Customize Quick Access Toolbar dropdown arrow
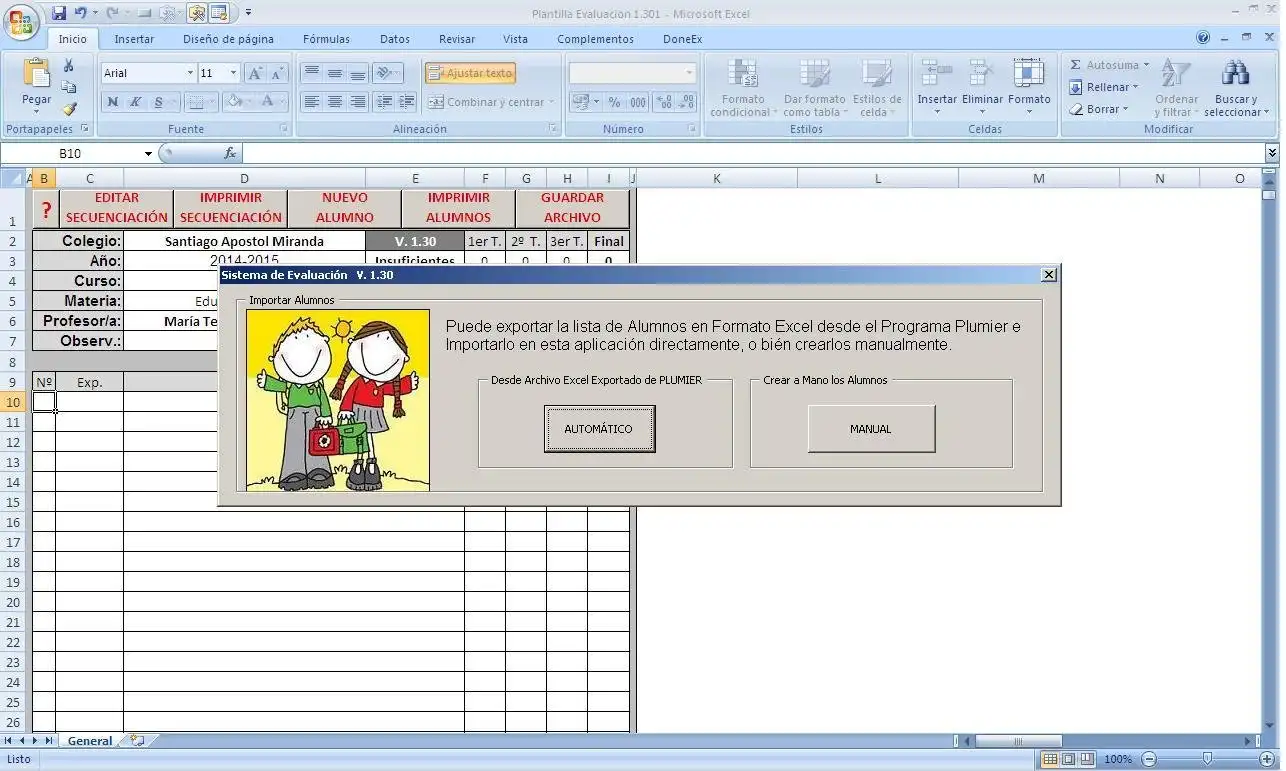1286x771 pixels. [x=248, y=13]
